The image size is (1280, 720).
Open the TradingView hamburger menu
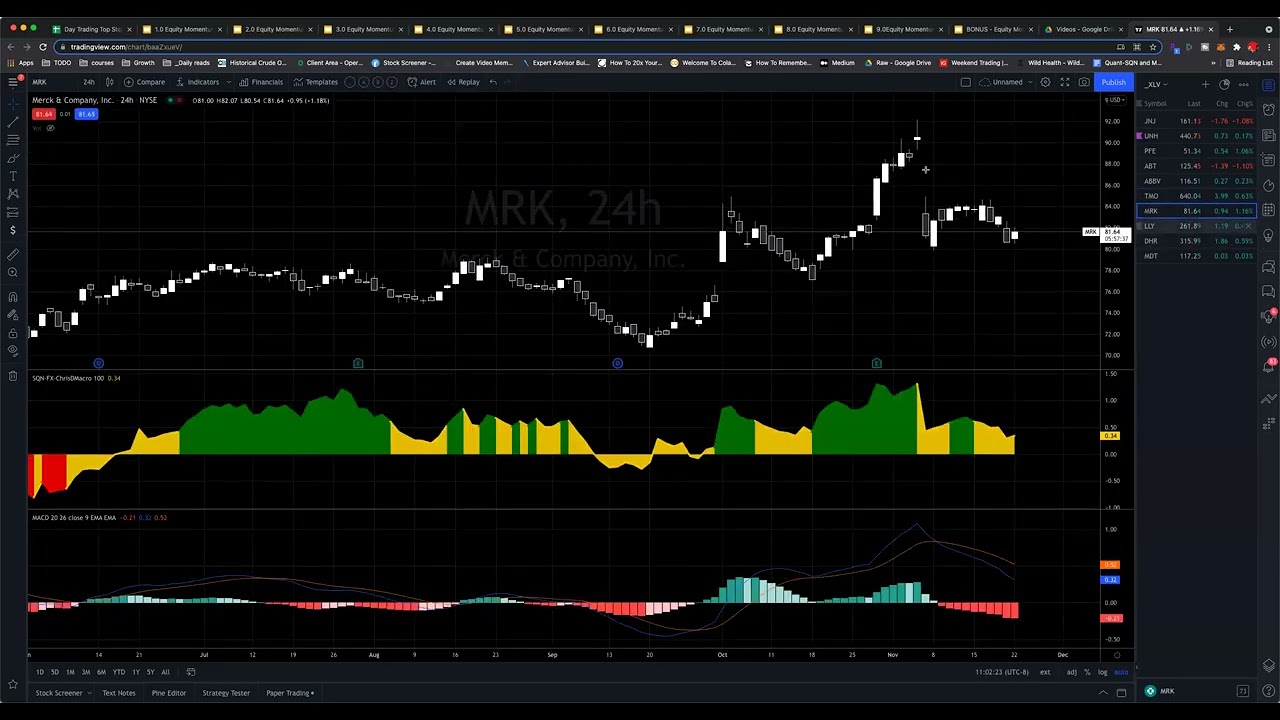13,82
